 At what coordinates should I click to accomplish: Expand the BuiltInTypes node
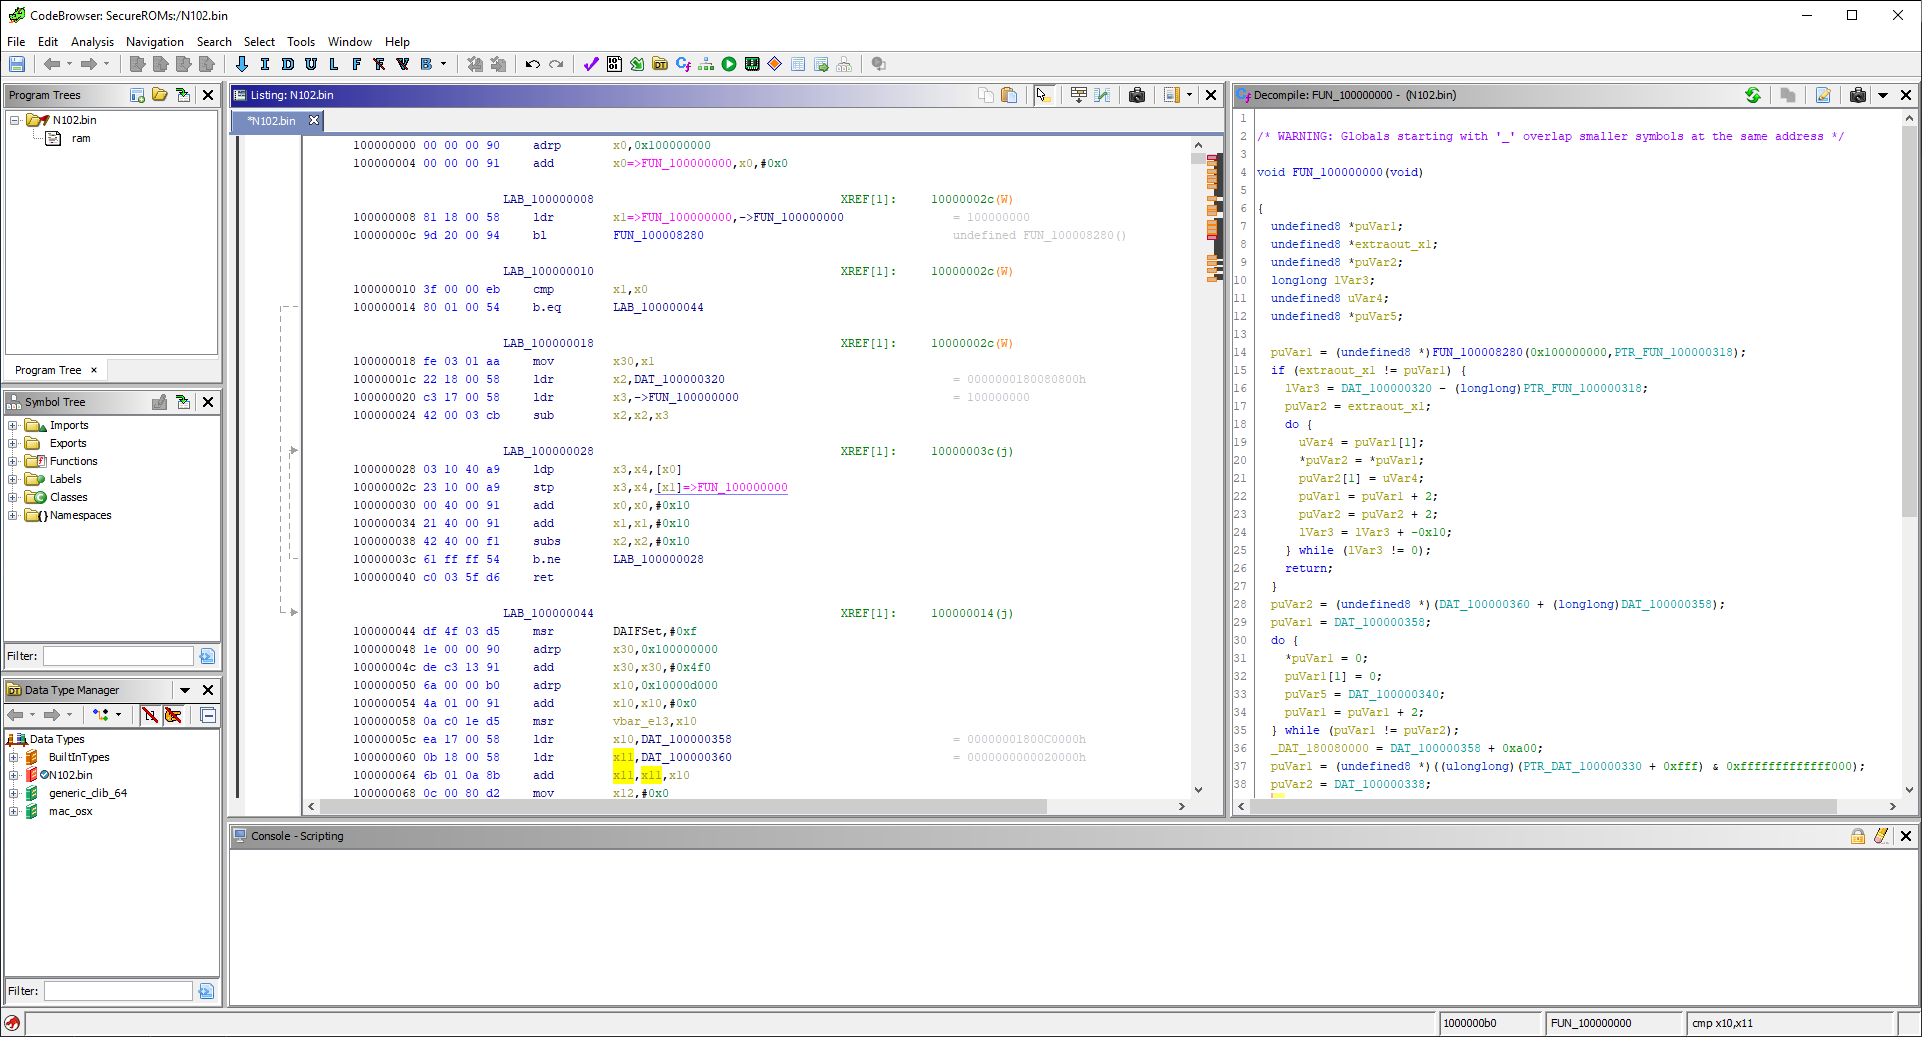(13, 757)
